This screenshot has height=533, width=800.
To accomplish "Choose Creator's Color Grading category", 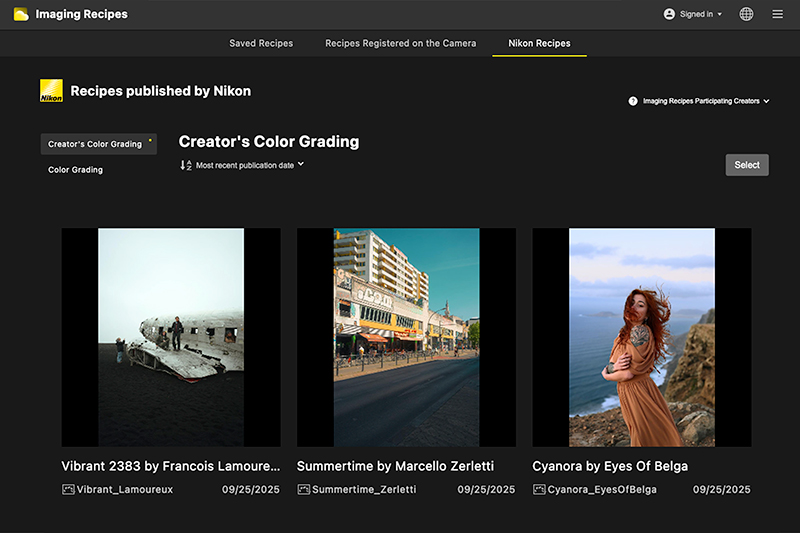I will click(x=96, y=144).
